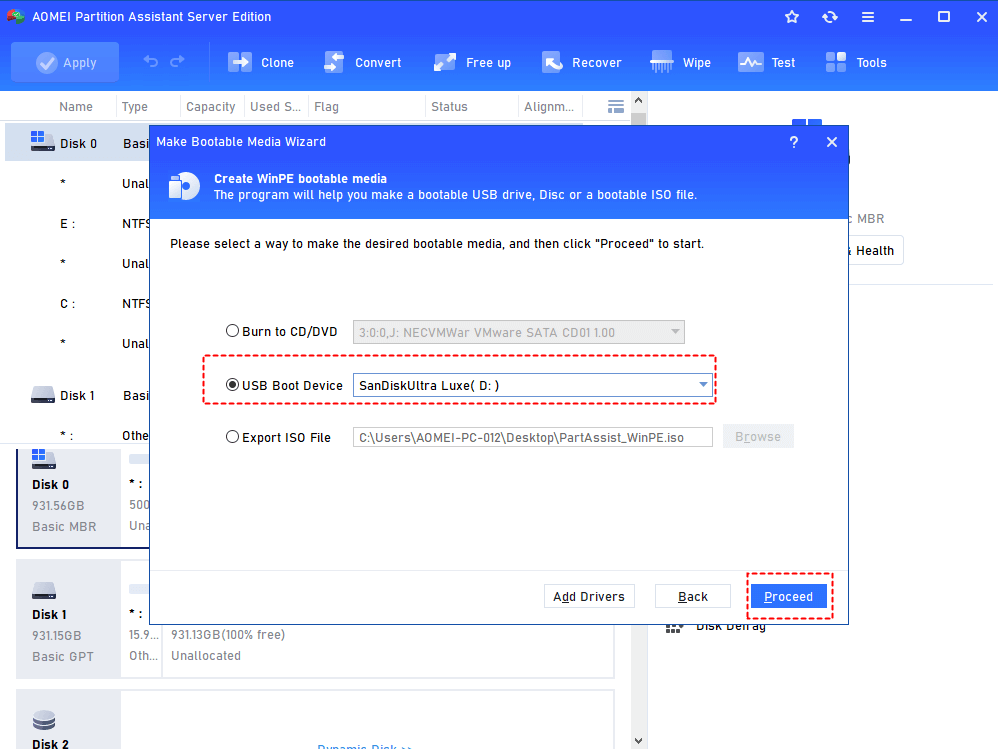Viewport: 998px width, 749px height.
Task: Click the Alignm... column header
Action: coord(549,106)
